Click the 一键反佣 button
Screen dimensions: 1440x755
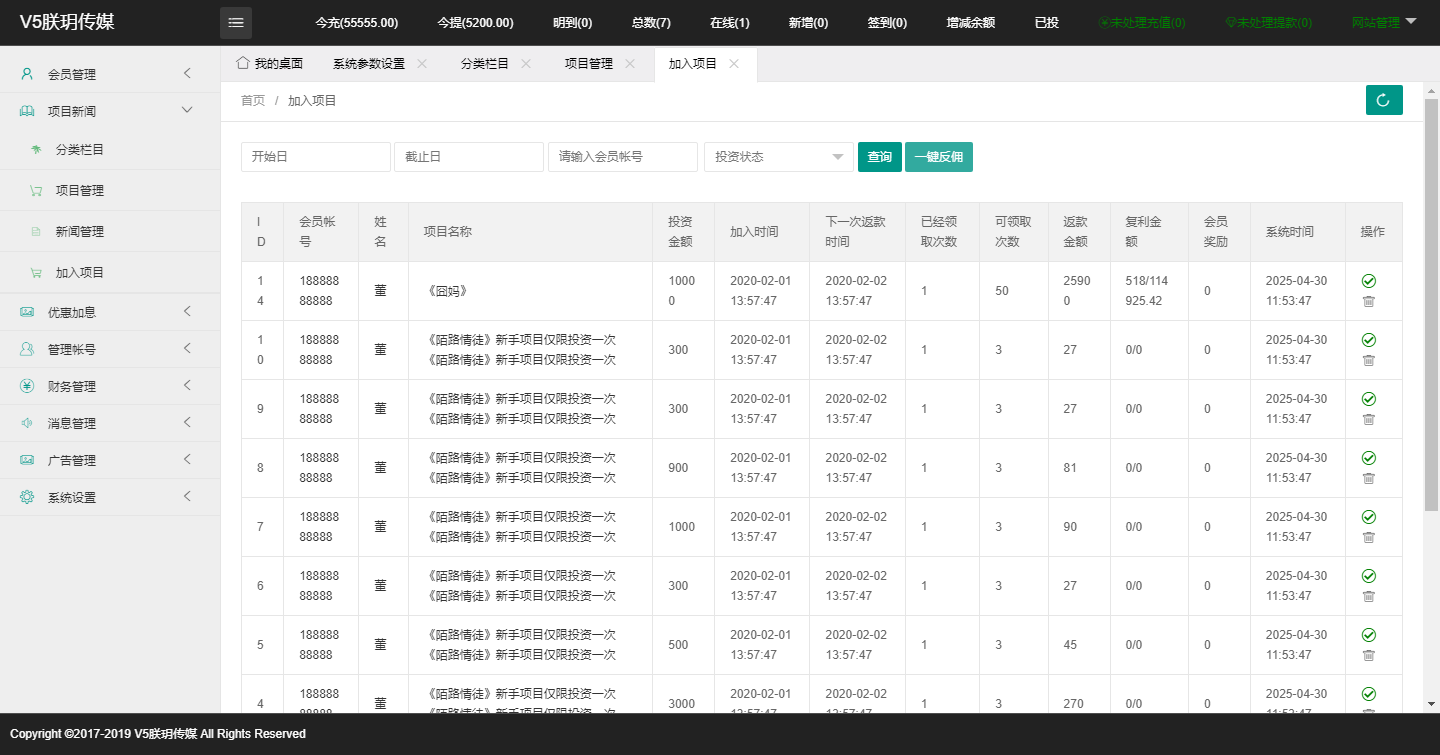(x=938, y=157)
